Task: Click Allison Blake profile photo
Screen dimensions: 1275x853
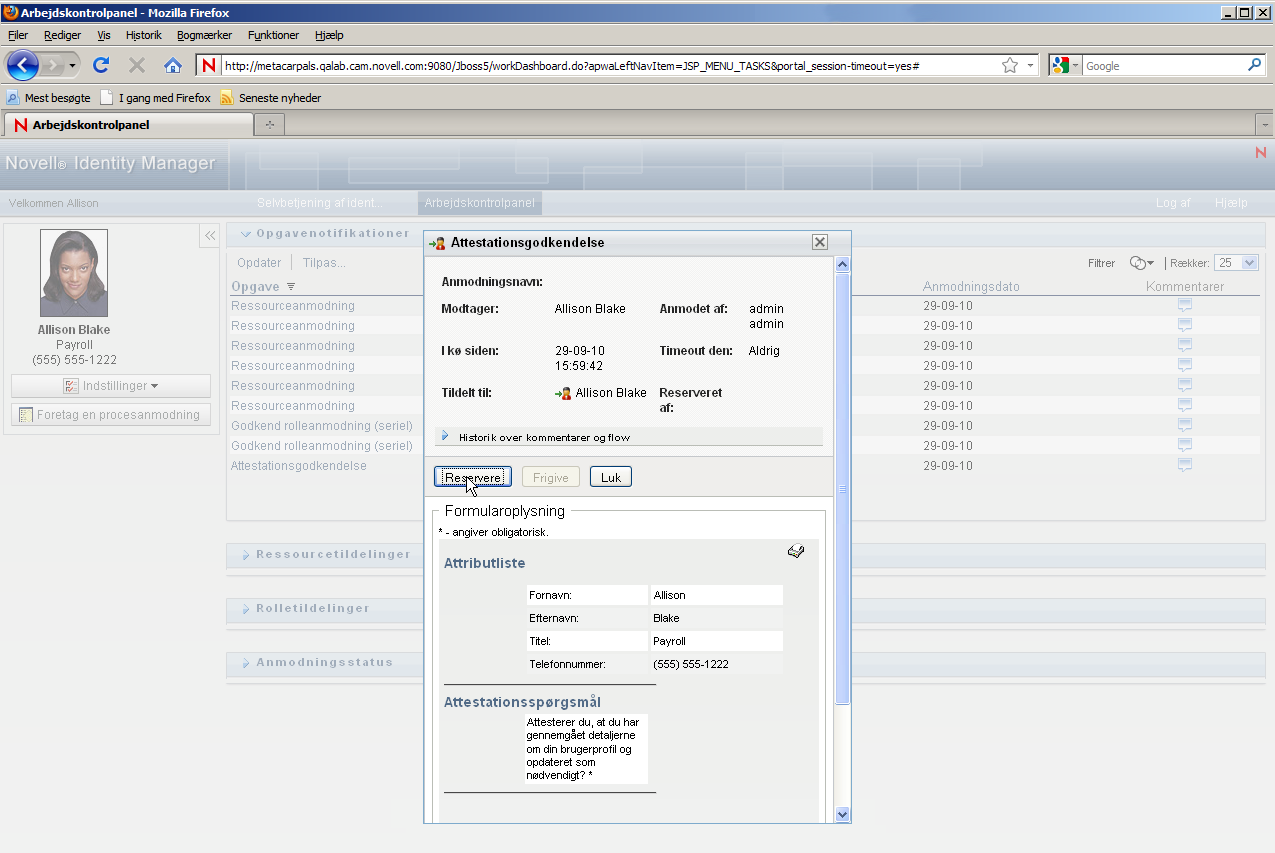Action: (74, 273)
